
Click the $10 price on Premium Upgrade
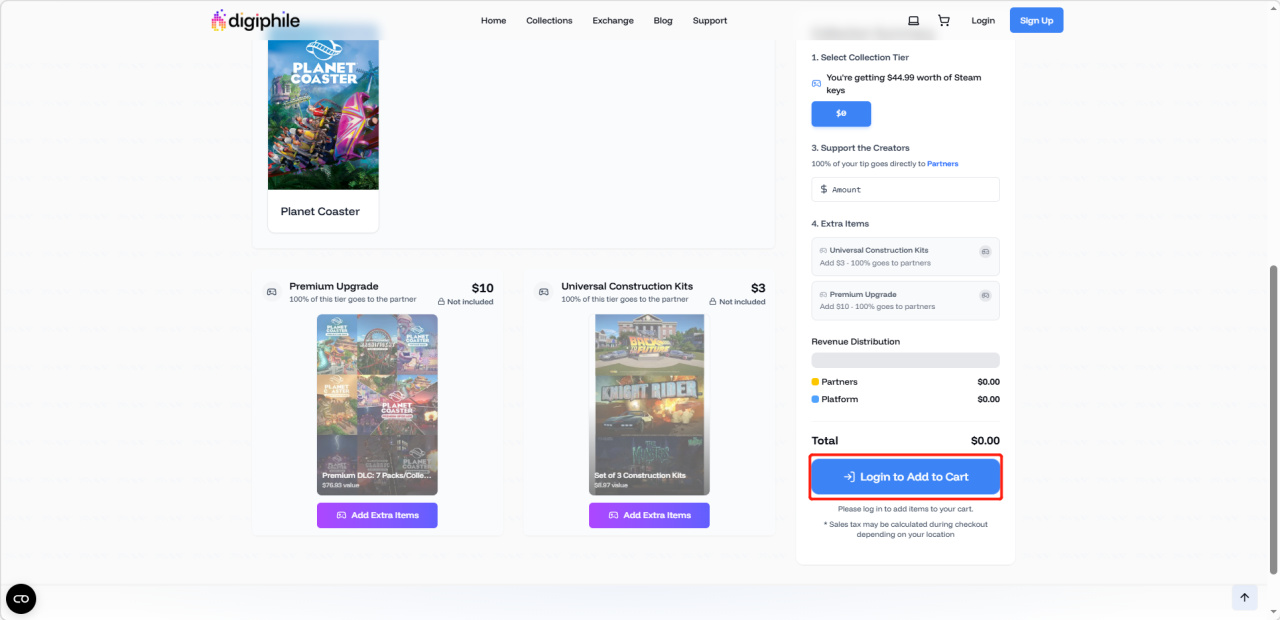(x=482, y=288)
